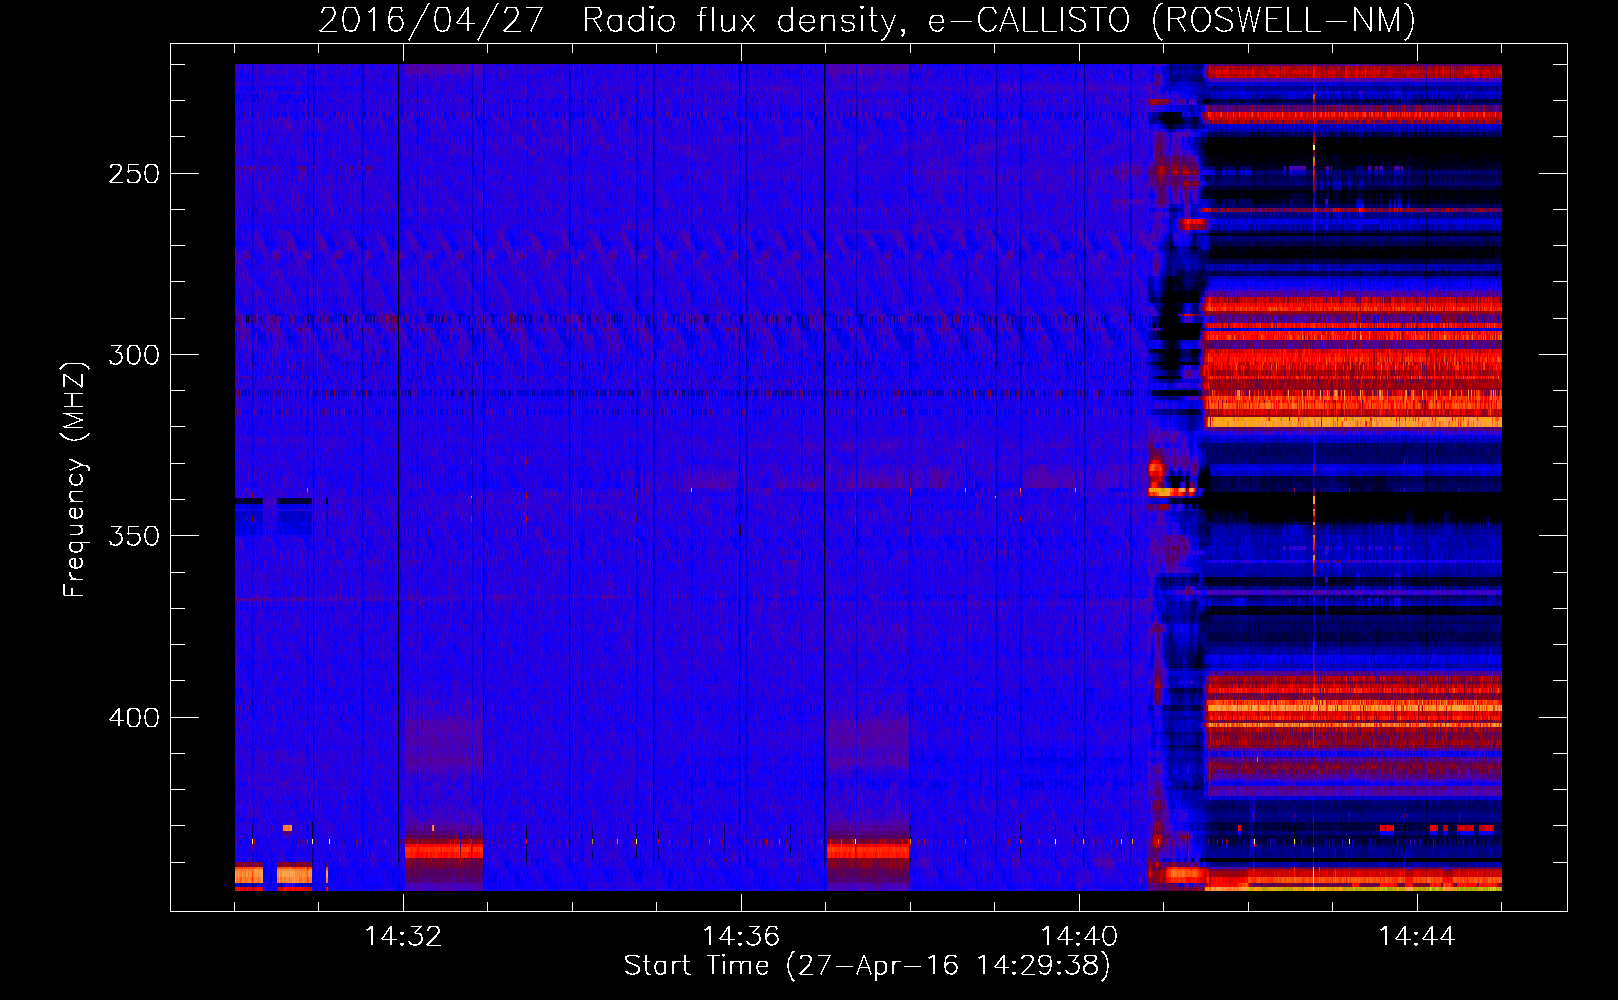Click the 14:44 time tick label
The height and width of the screenshot is (1000, 1618).
pyautogui.click(x=1417, y=937)
